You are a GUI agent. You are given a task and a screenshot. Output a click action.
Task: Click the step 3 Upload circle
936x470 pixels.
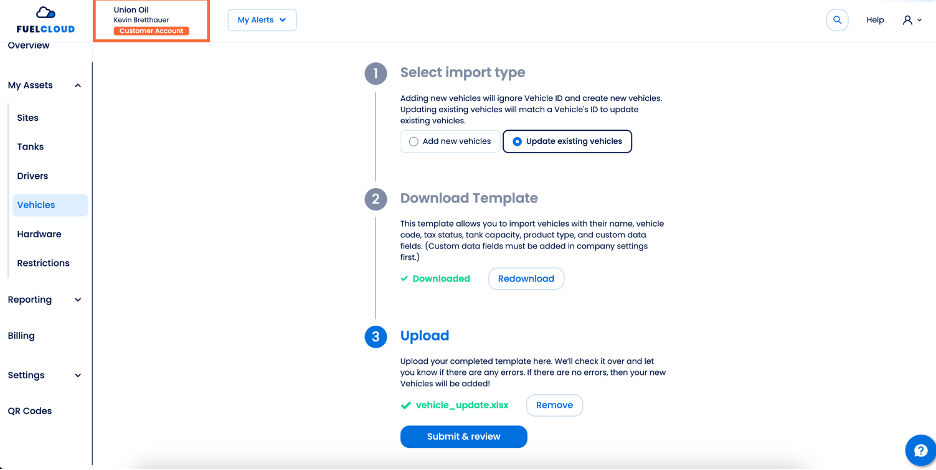[375, 336]
